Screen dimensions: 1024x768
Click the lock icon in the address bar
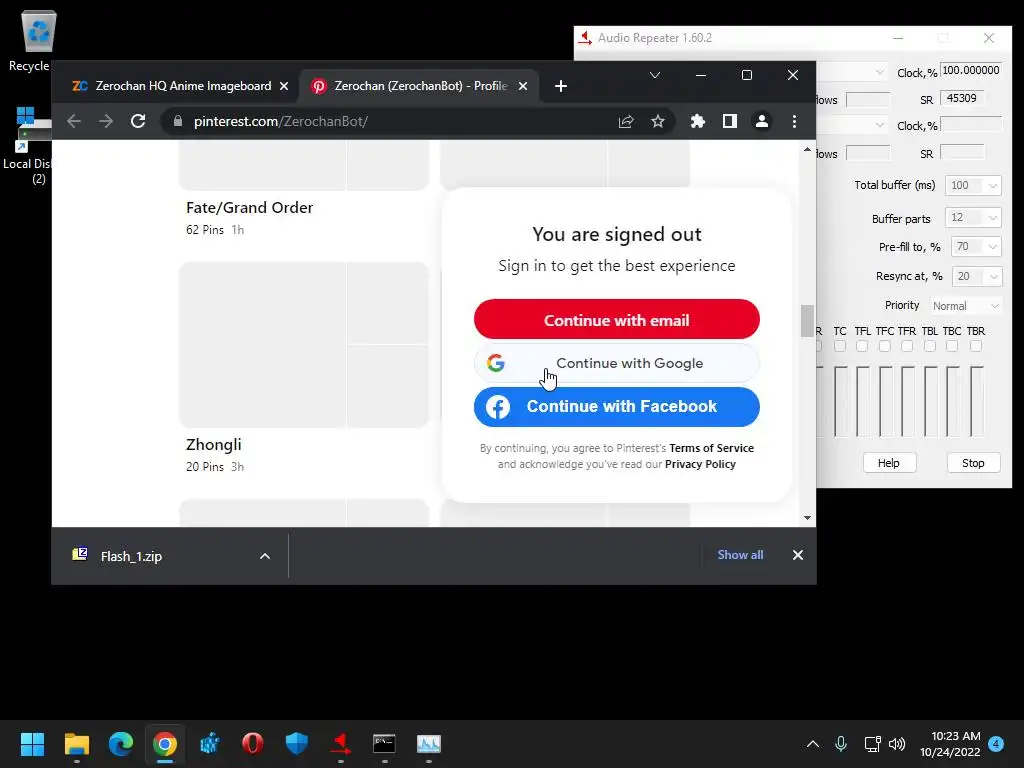178,121
